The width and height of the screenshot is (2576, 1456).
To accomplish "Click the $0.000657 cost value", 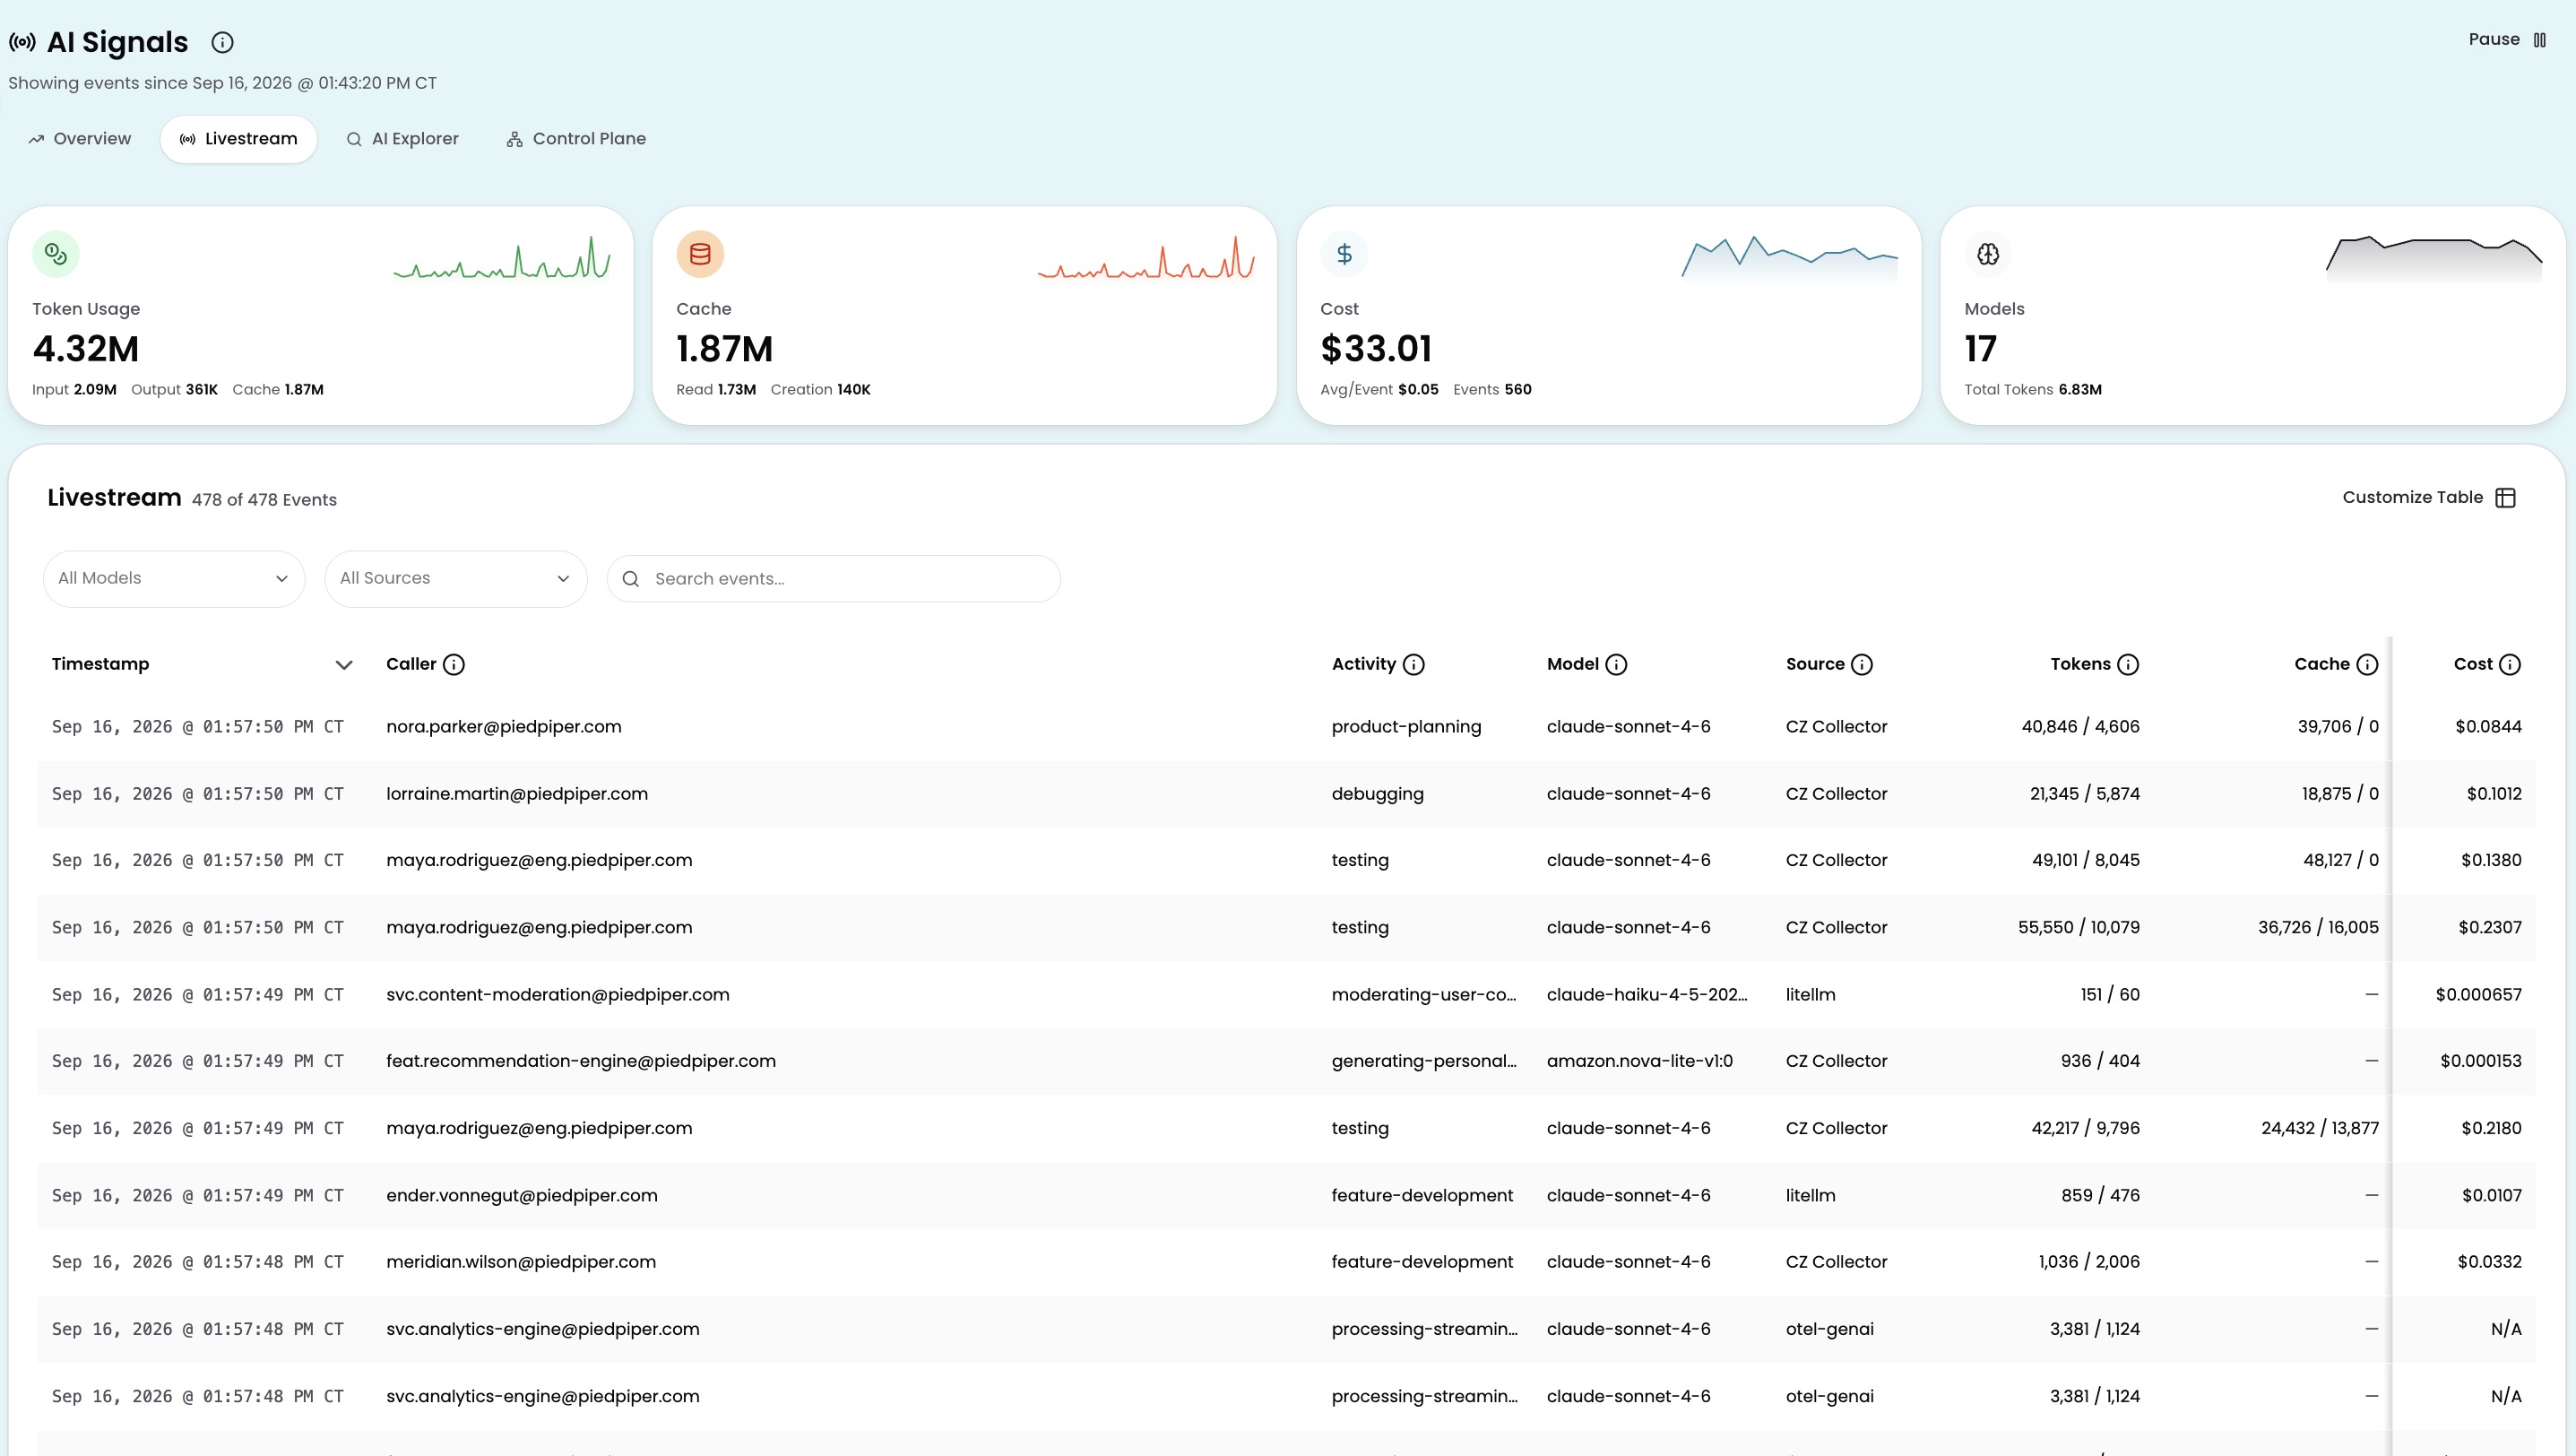I will [x=2478, y=995].
